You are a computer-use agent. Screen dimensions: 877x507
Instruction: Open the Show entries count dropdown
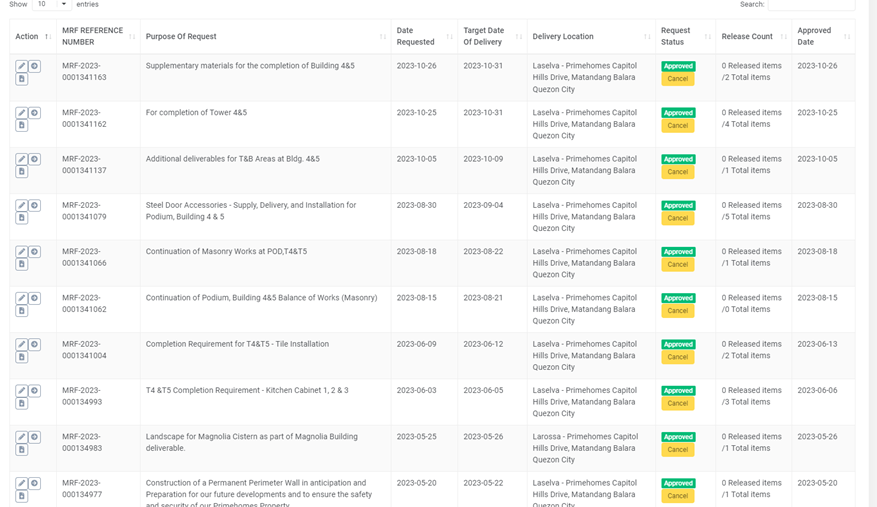tap(51, 5)
